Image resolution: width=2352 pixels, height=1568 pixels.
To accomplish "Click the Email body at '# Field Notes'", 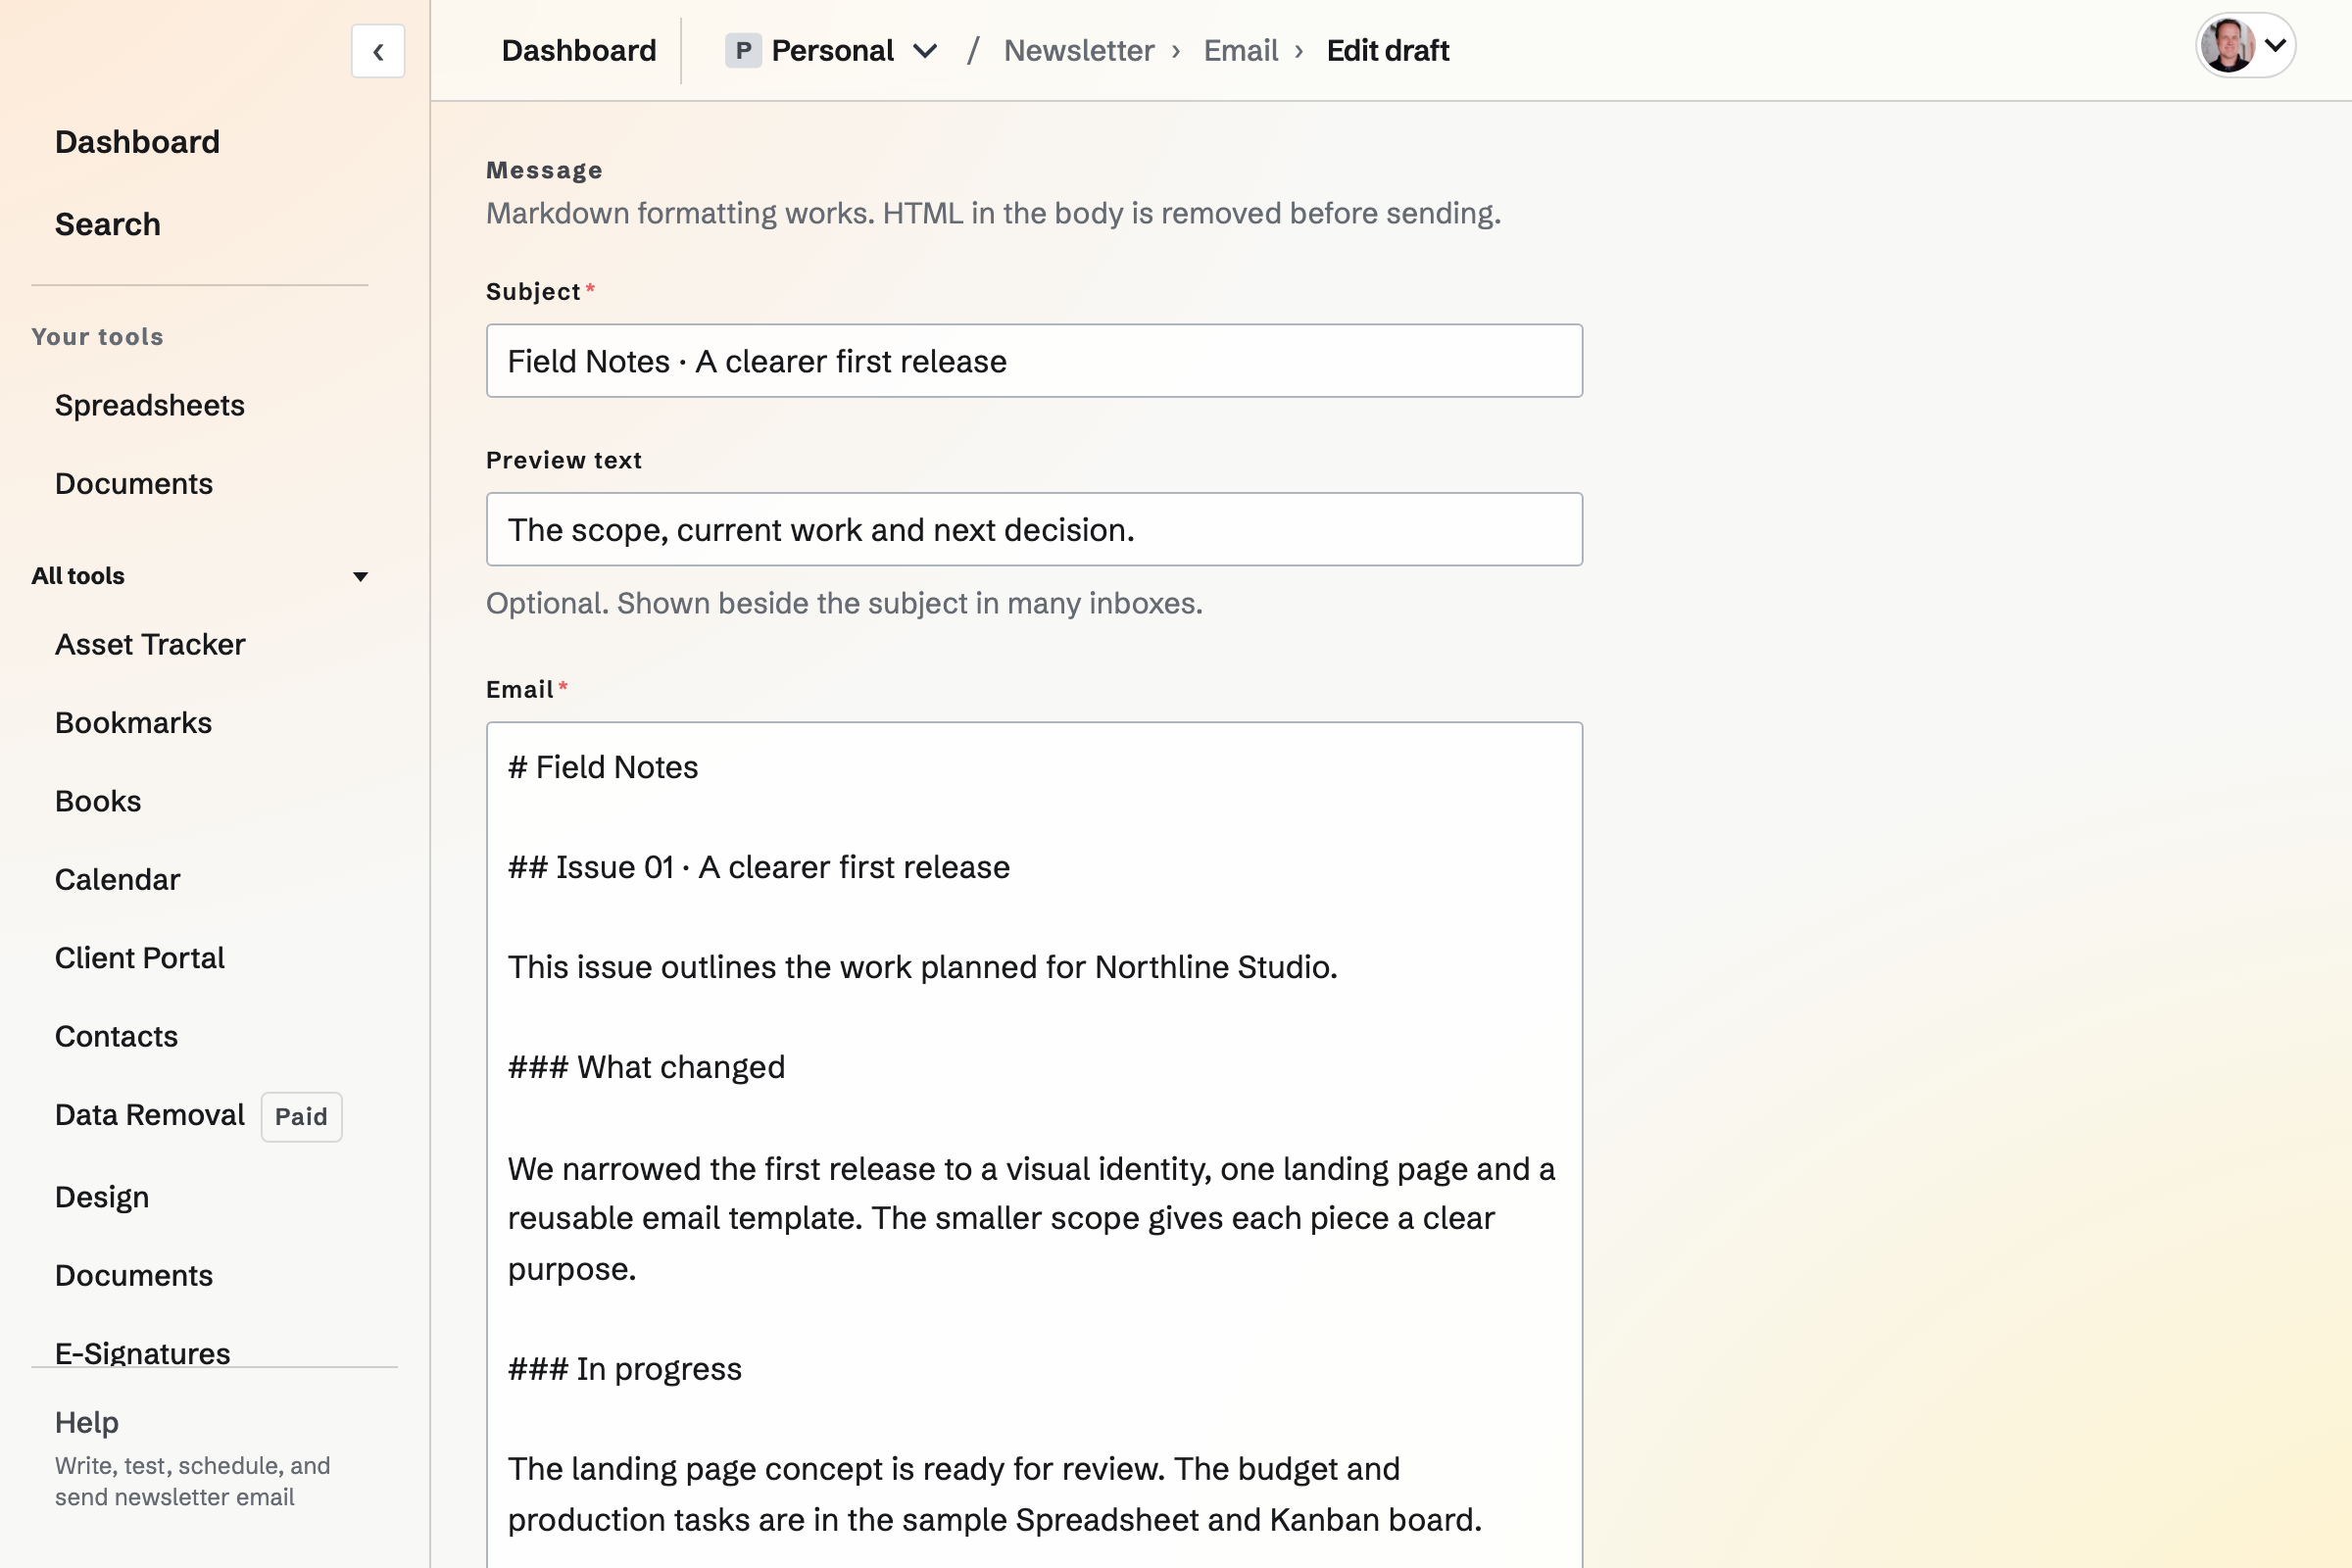I will click(x=603, y=767).
